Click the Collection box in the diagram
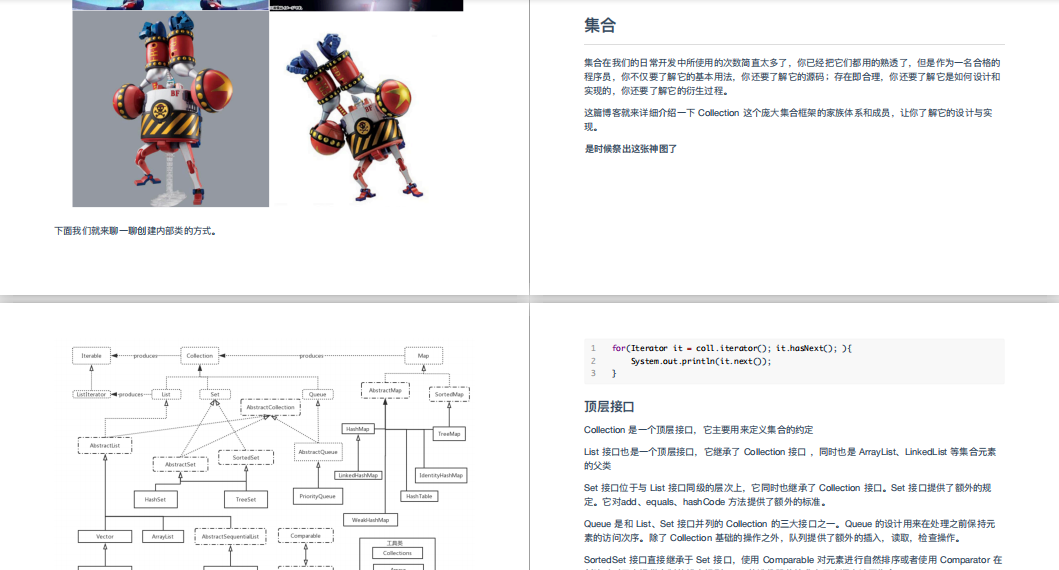The image size is (1059, 570). point(199,356)
